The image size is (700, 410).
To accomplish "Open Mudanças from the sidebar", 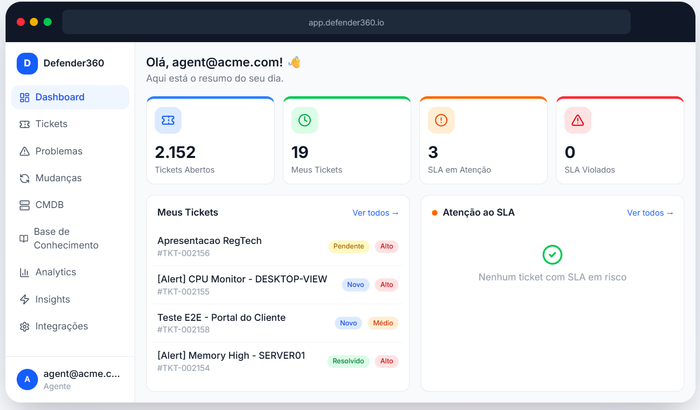I will 58,178.
